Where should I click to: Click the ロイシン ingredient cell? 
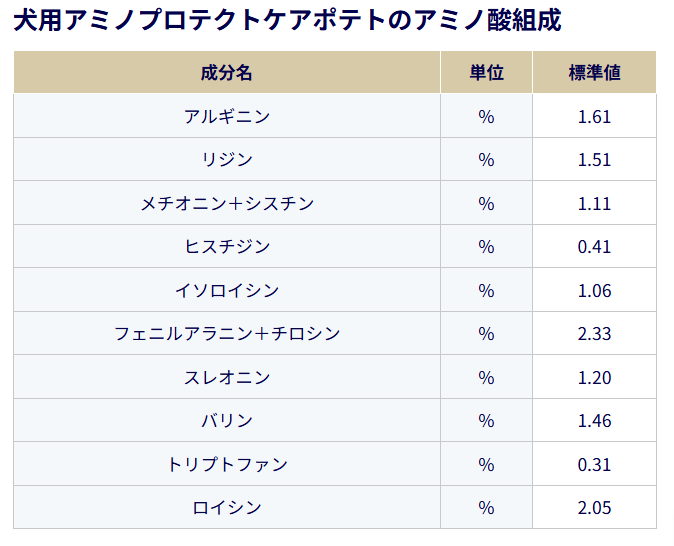coord(227,508)
